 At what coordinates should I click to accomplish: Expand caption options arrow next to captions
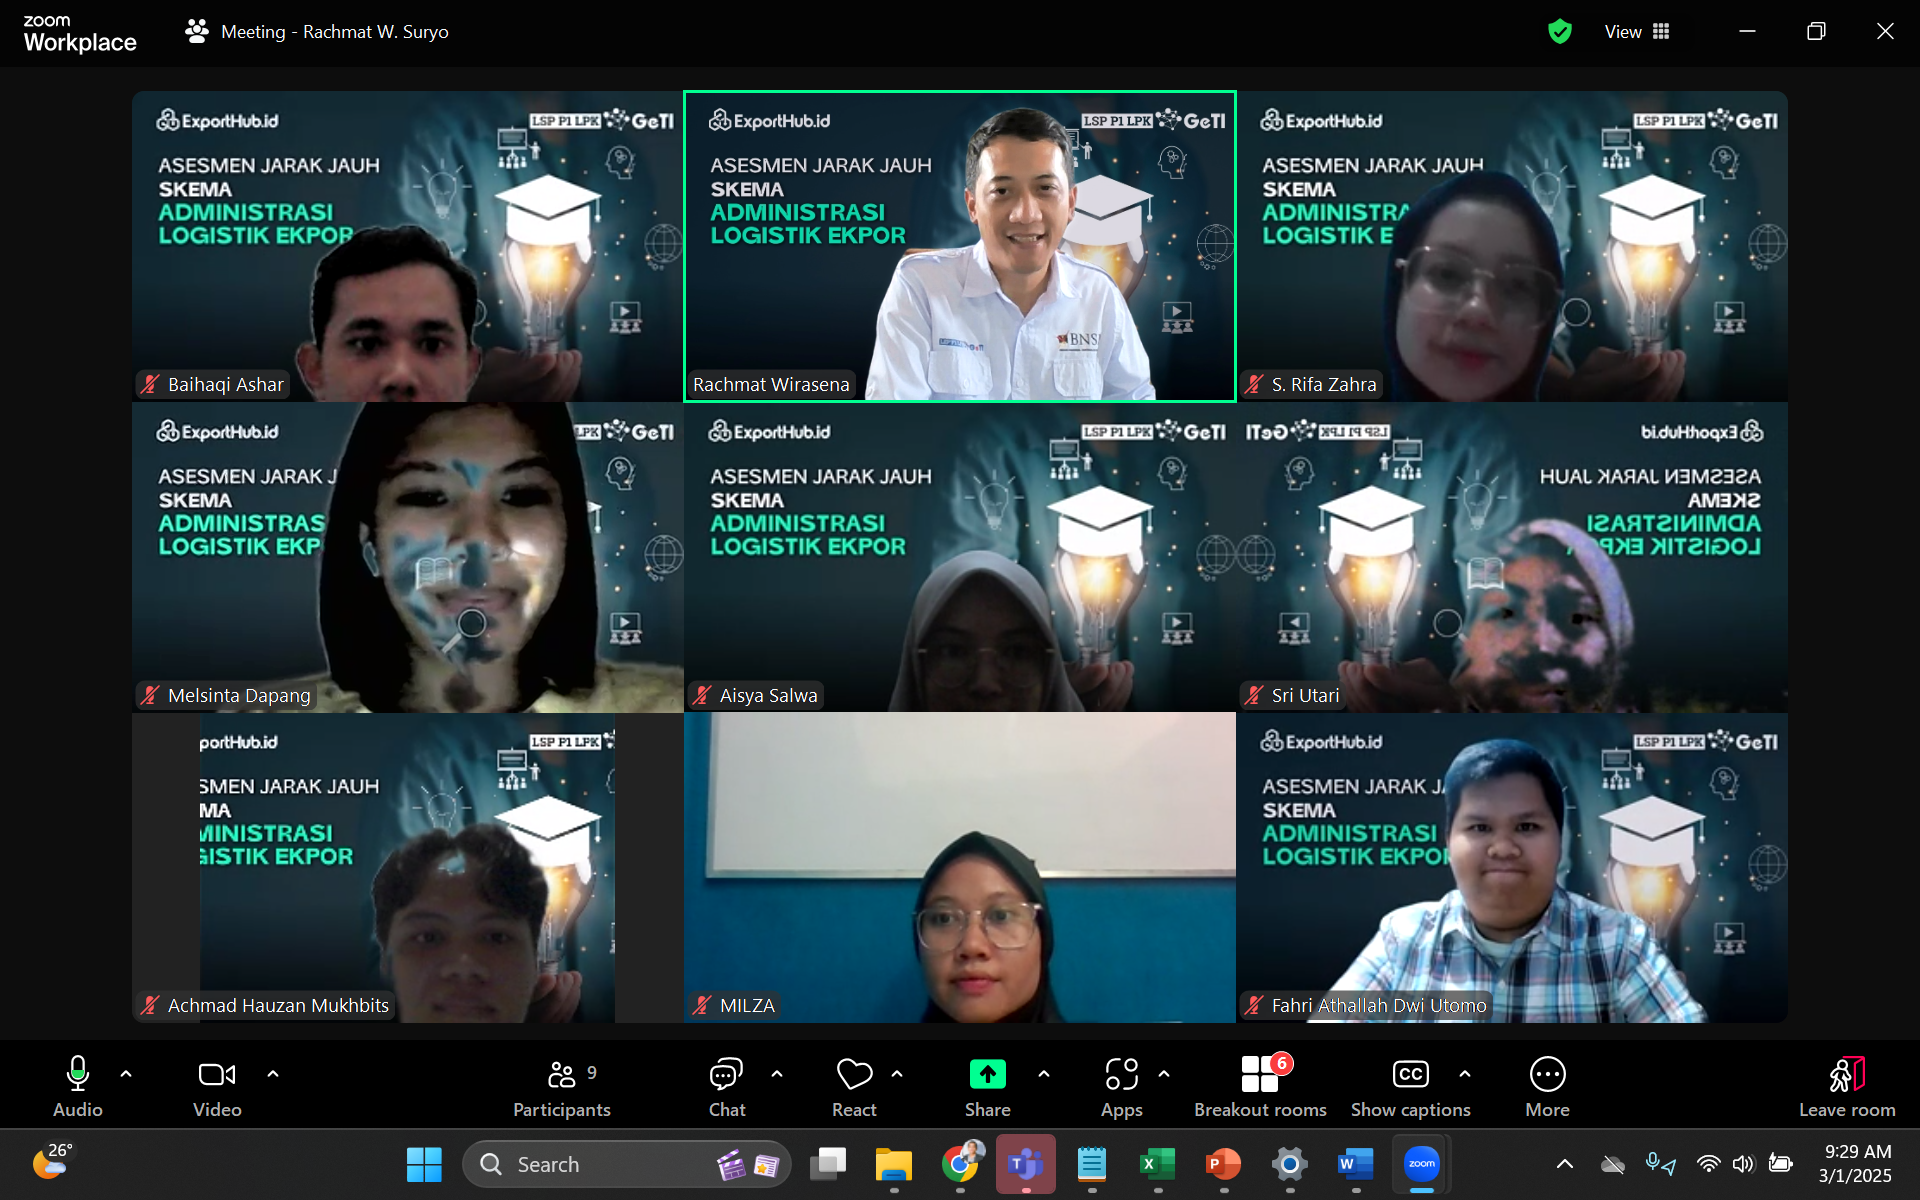1465,1074
